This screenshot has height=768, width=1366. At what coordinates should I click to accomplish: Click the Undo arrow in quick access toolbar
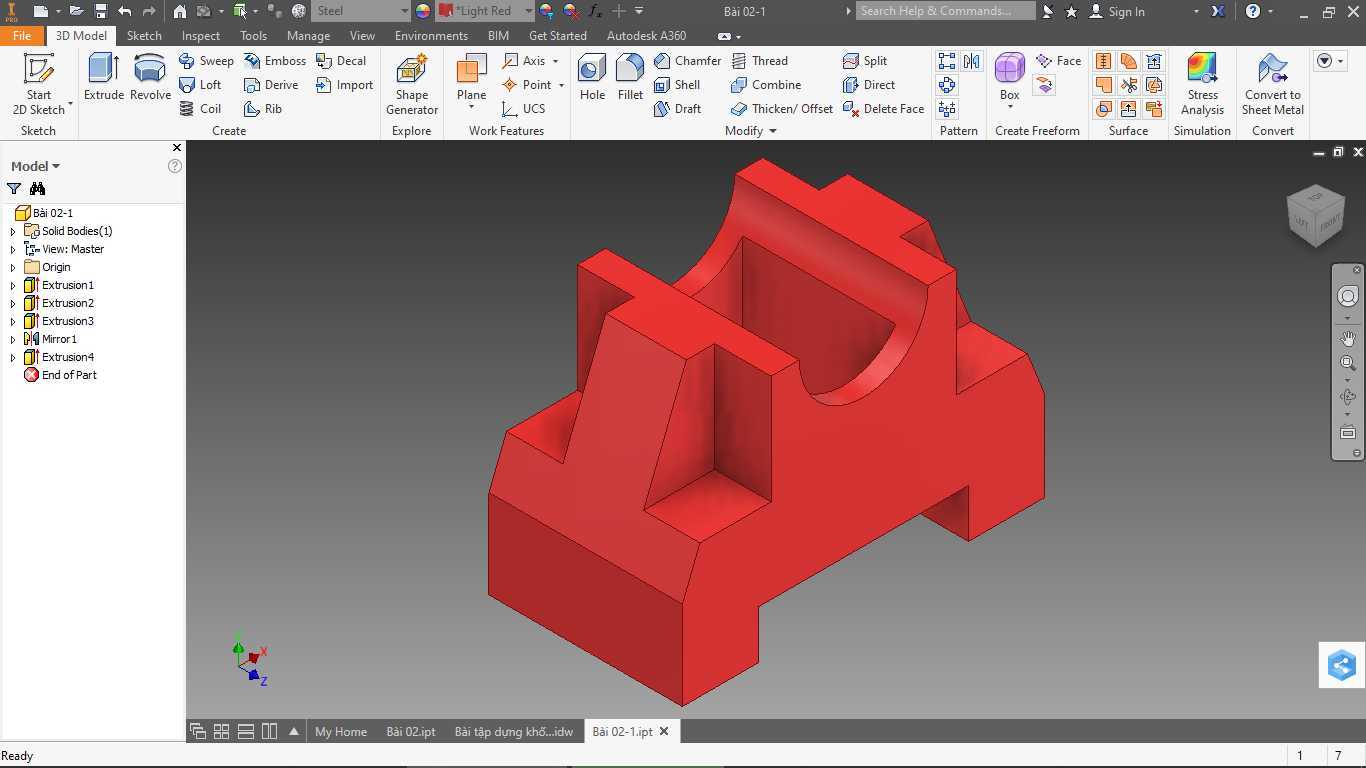pos(124,11)
